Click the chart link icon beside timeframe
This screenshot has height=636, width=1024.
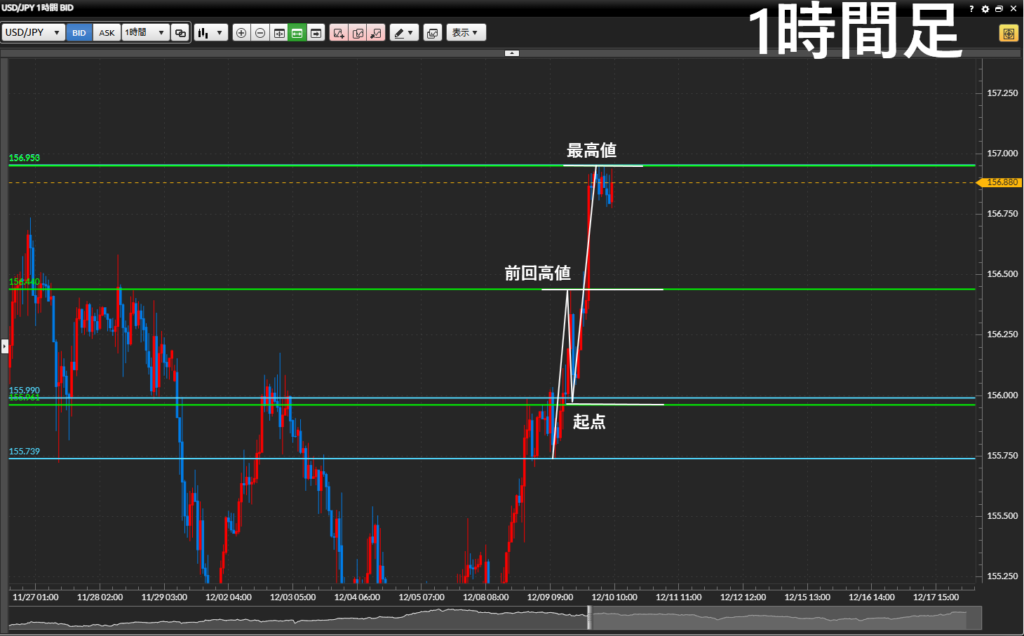[180, 33]
